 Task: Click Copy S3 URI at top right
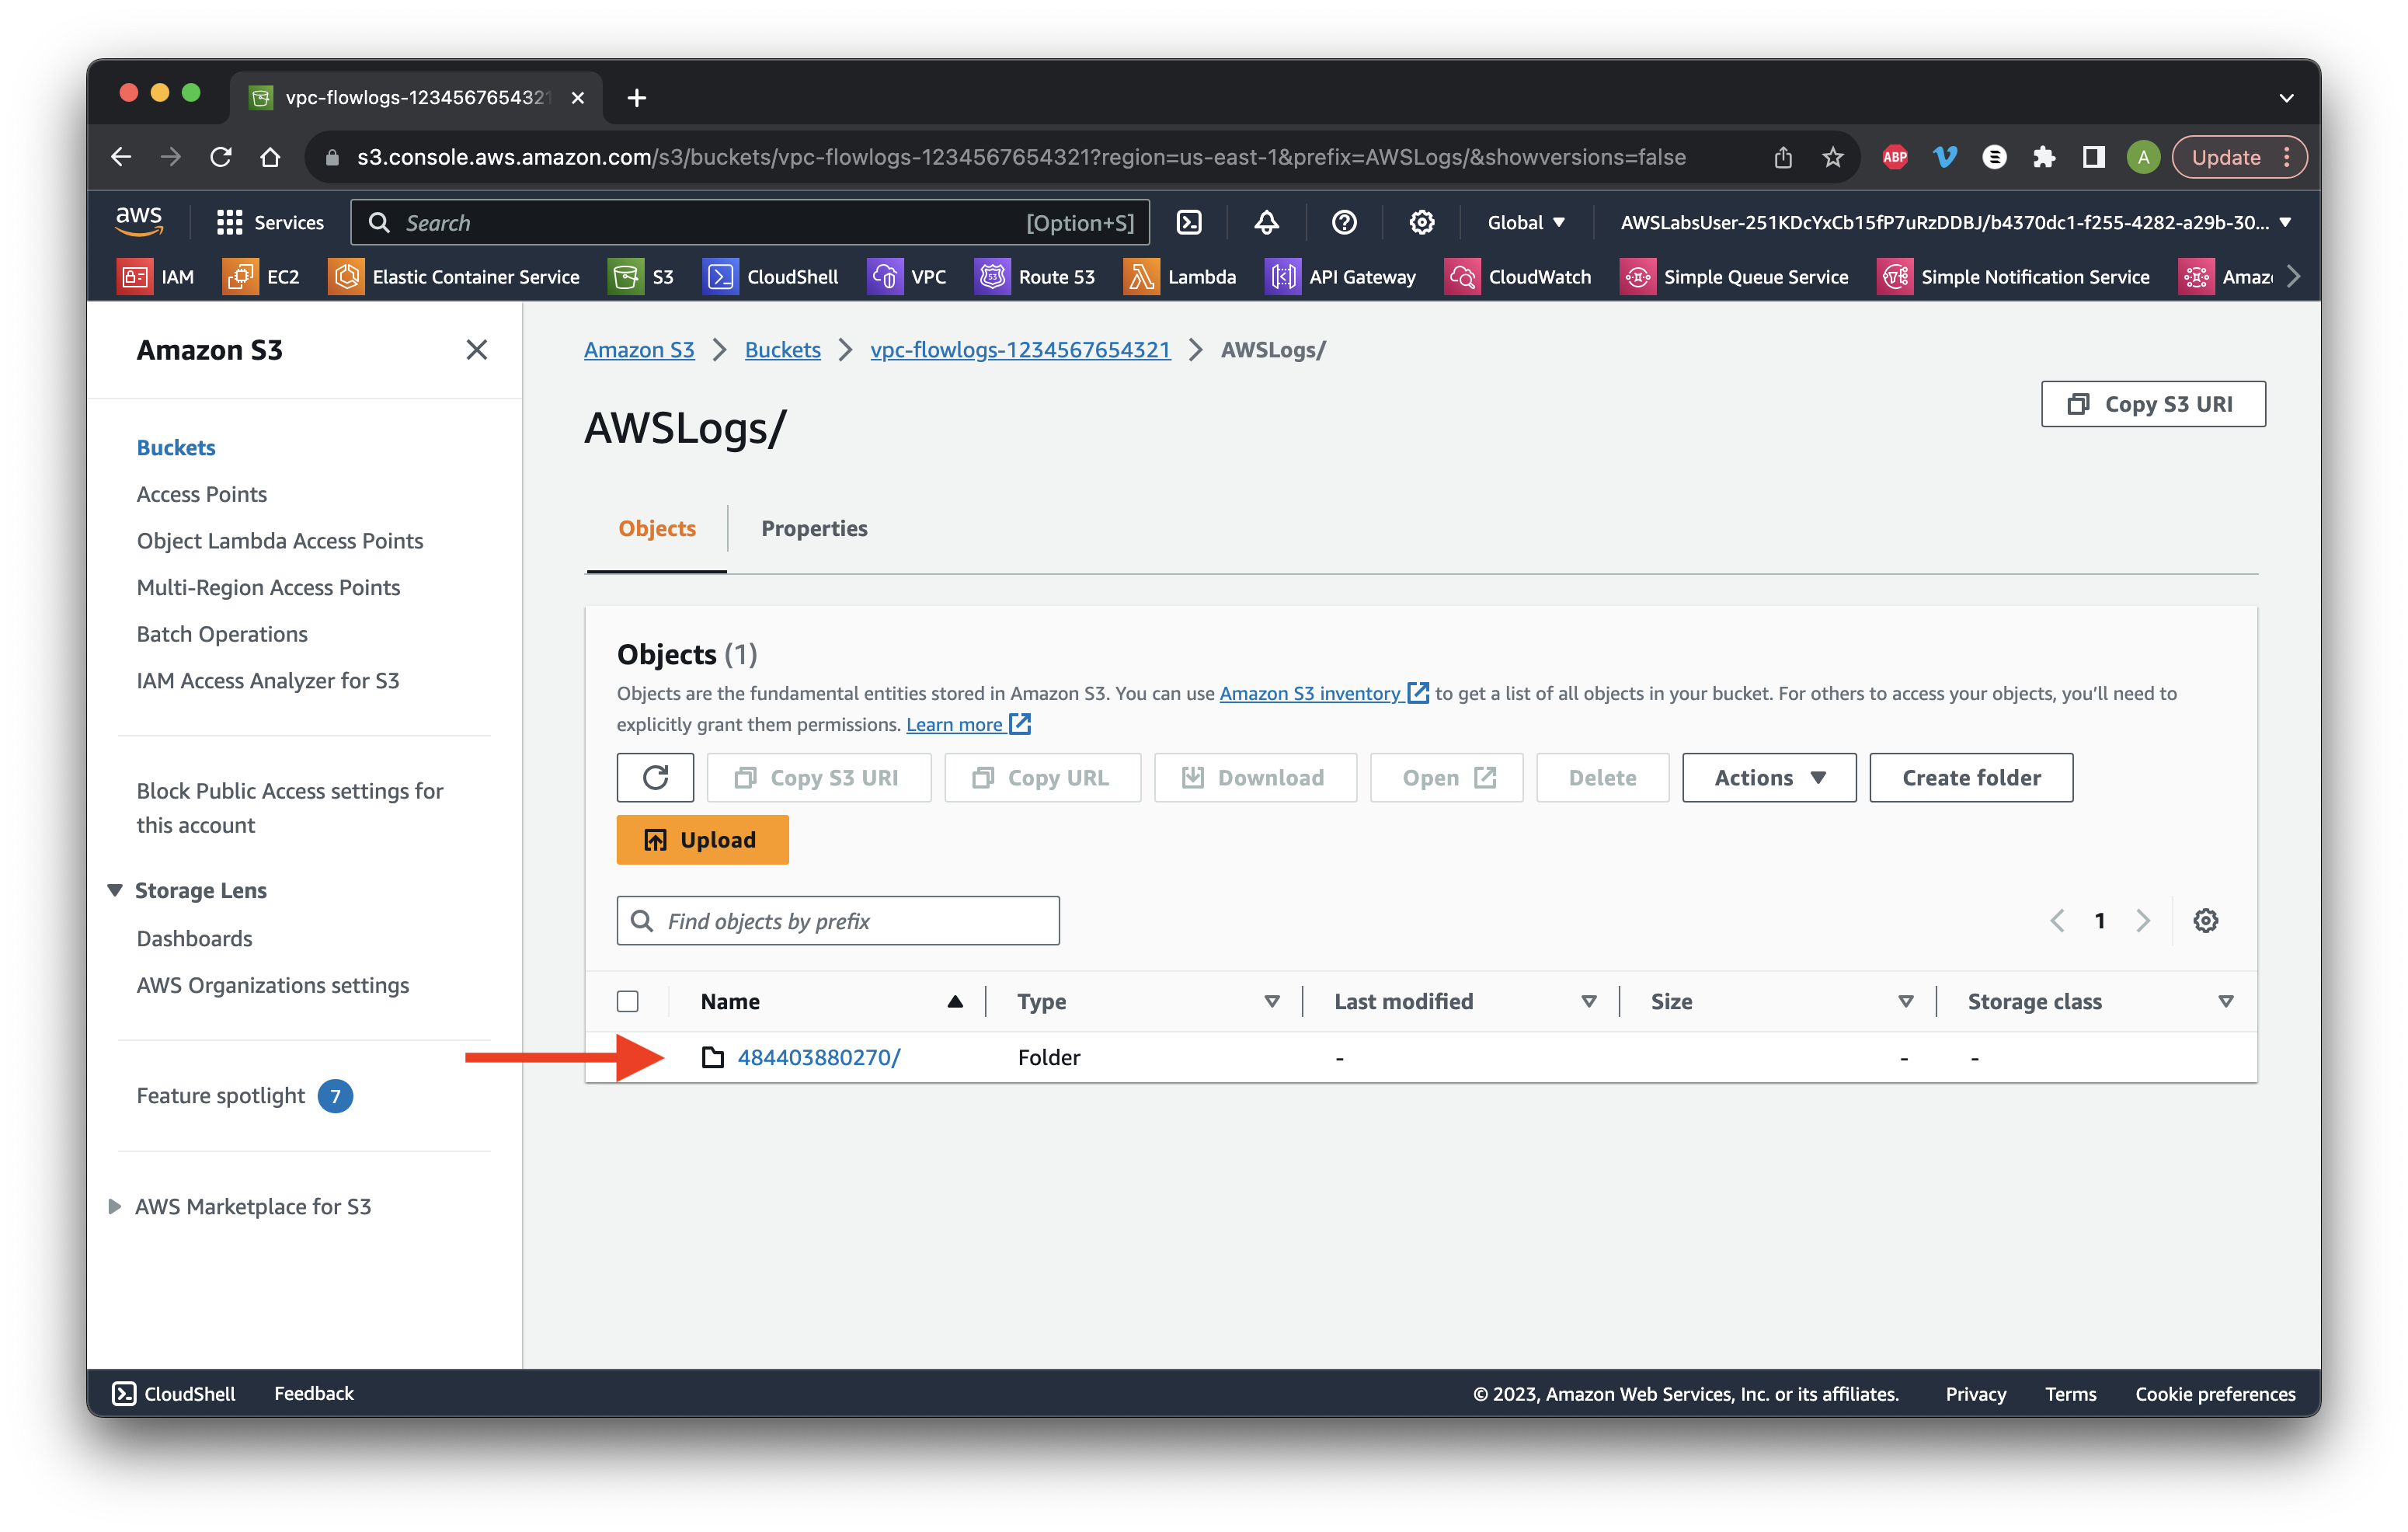[2153, 403]
